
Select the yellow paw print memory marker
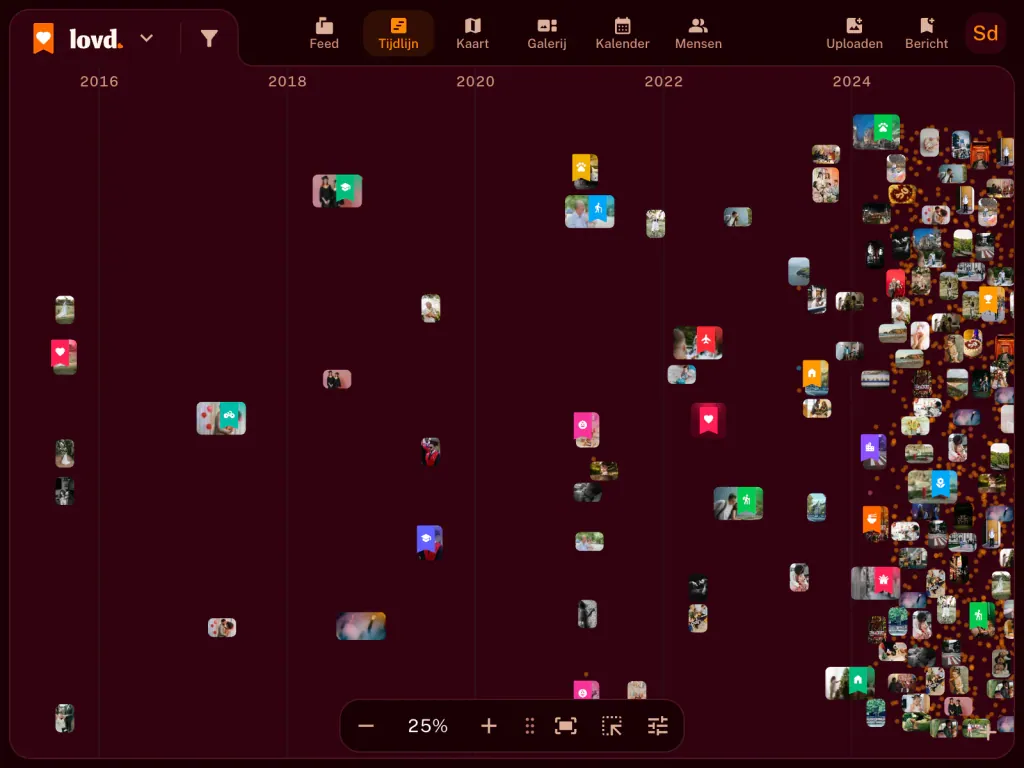click(584, 171)
